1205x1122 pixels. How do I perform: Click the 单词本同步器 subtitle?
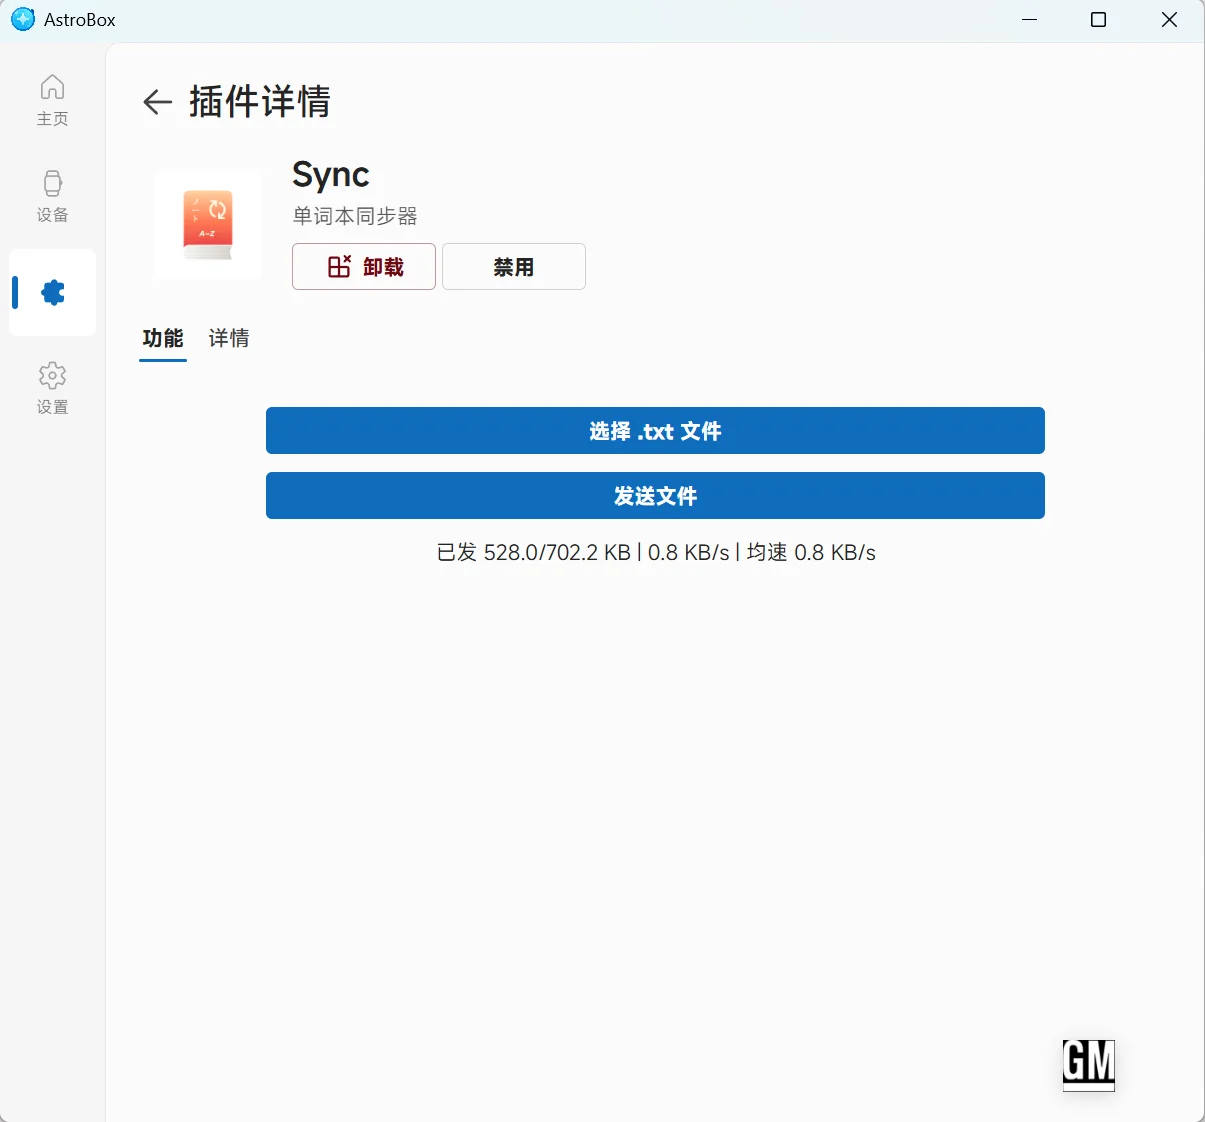point(355,216)
